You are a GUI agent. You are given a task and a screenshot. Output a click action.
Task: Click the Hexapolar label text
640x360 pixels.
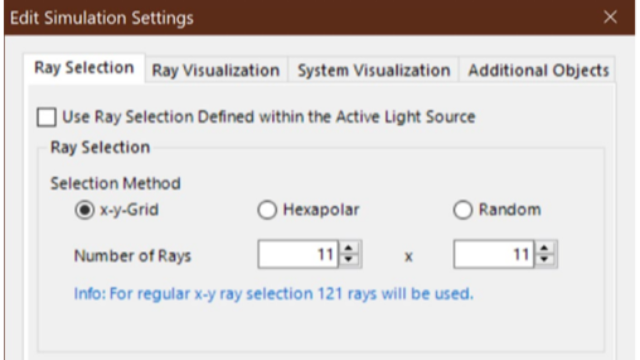click(x=321, y=210)
